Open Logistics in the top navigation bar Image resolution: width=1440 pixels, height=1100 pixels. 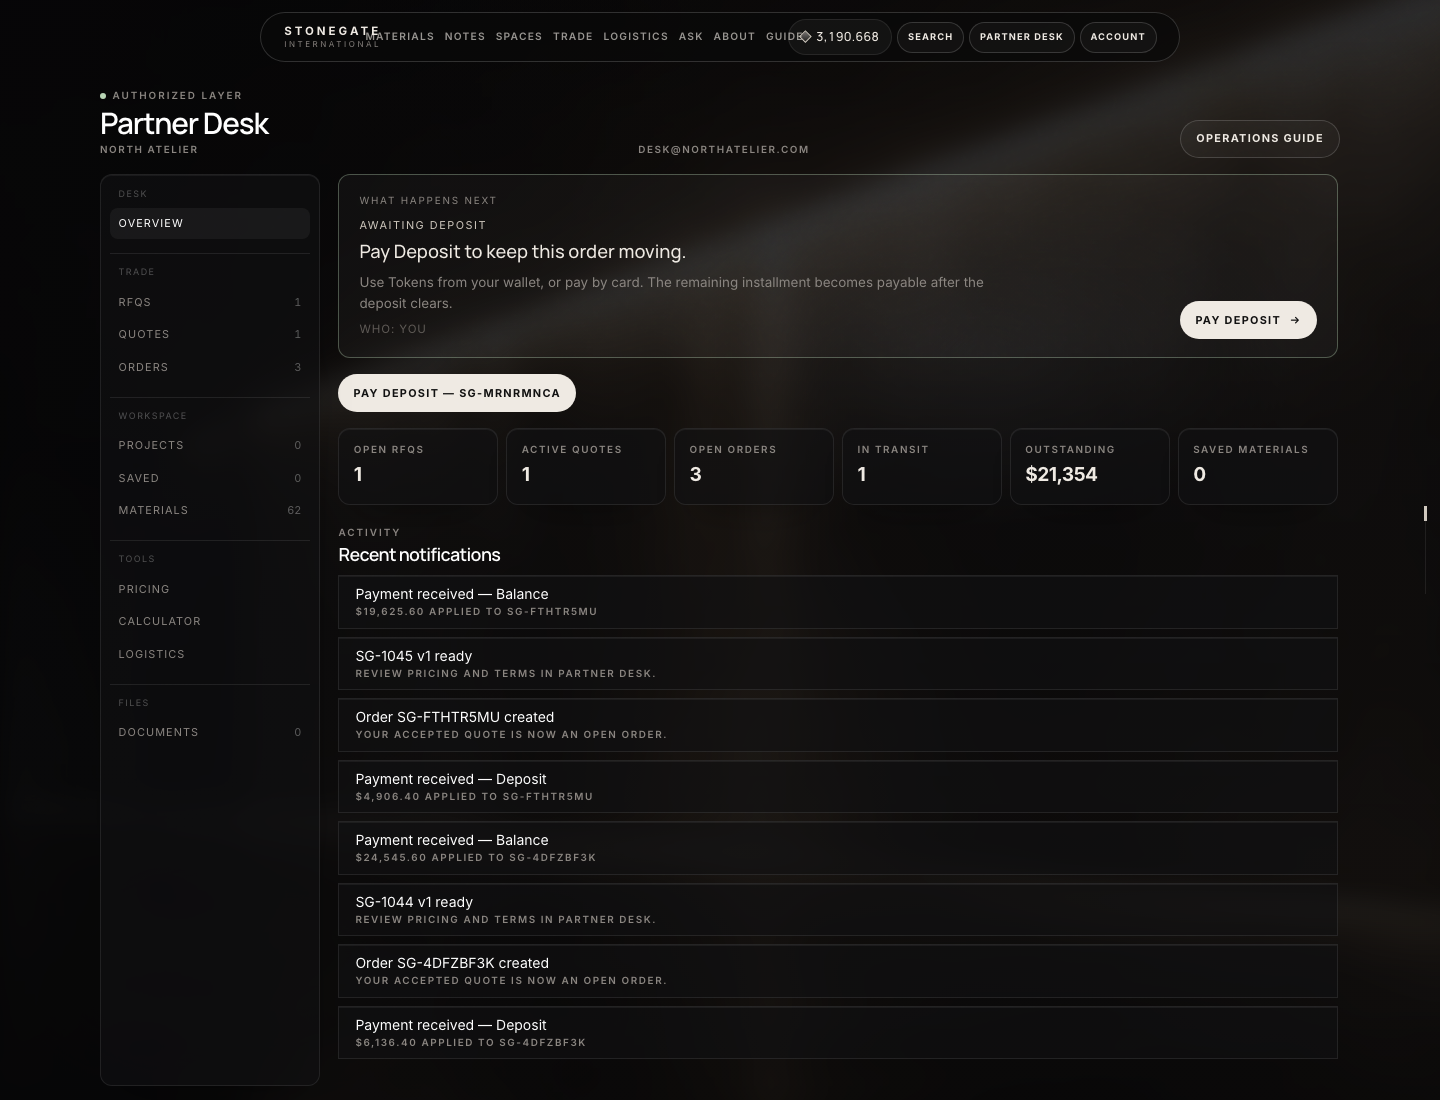click(635, 36)
